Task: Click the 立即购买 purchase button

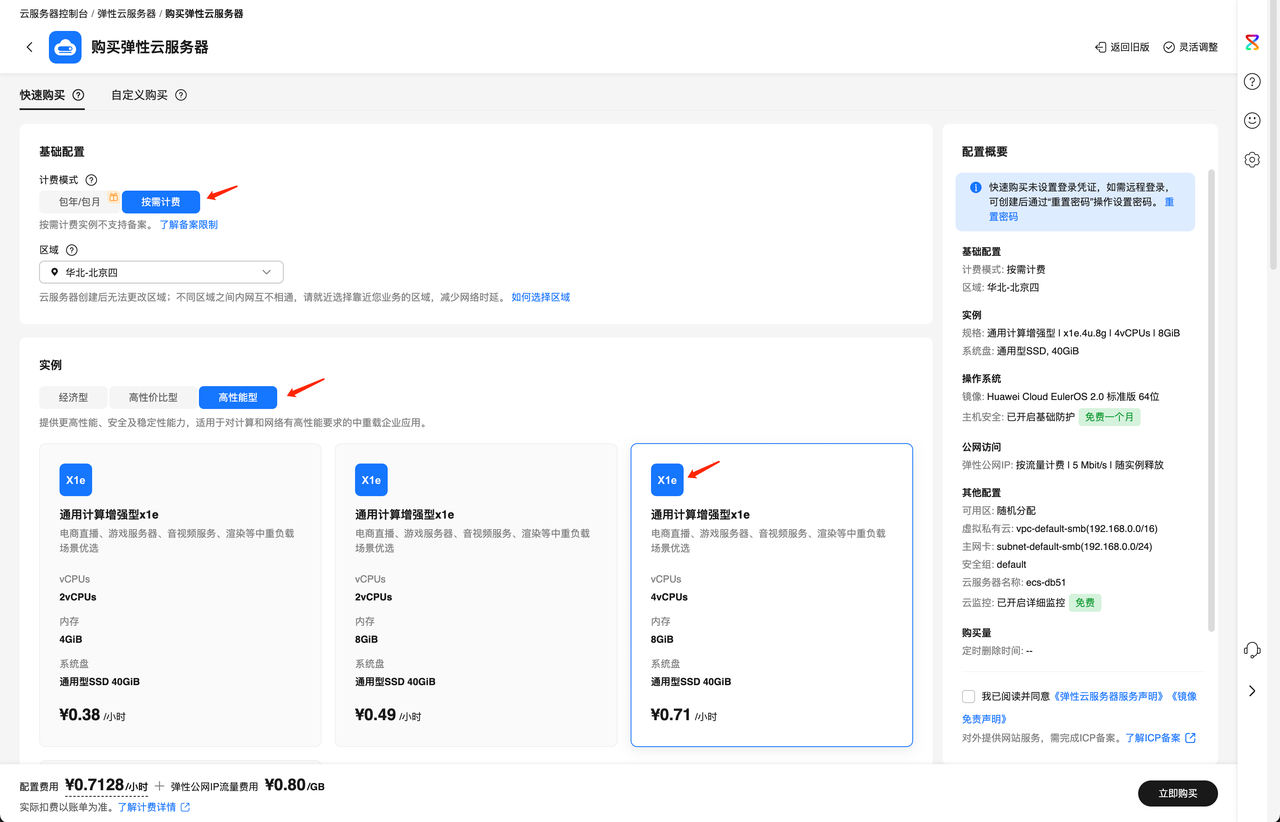Action: 1177,793
